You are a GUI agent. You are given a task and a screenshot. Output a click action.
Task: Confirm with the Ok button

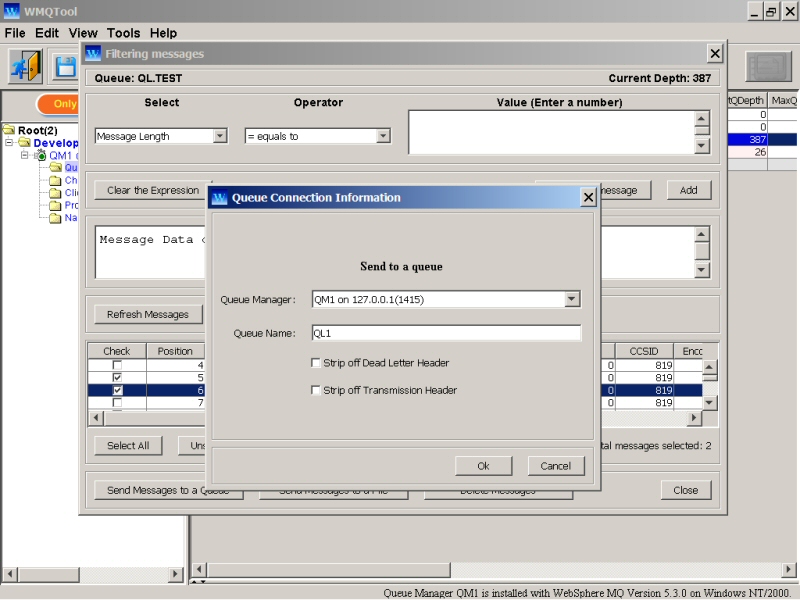(483, 466)
